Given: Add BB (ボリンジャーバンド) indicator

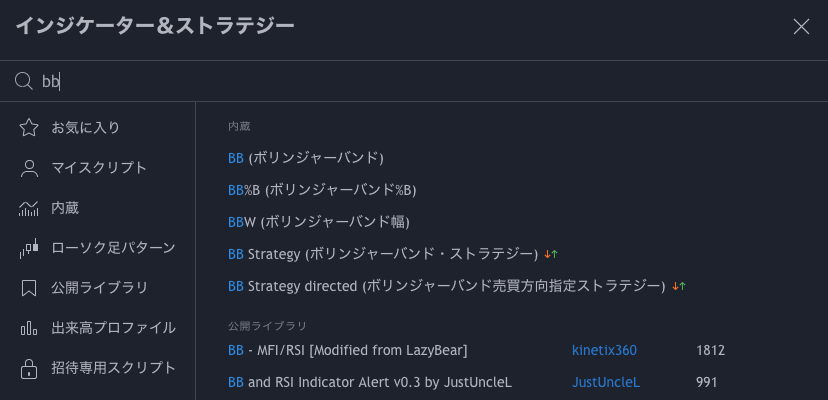Looking at the screenshot, I should click(306, 158).
